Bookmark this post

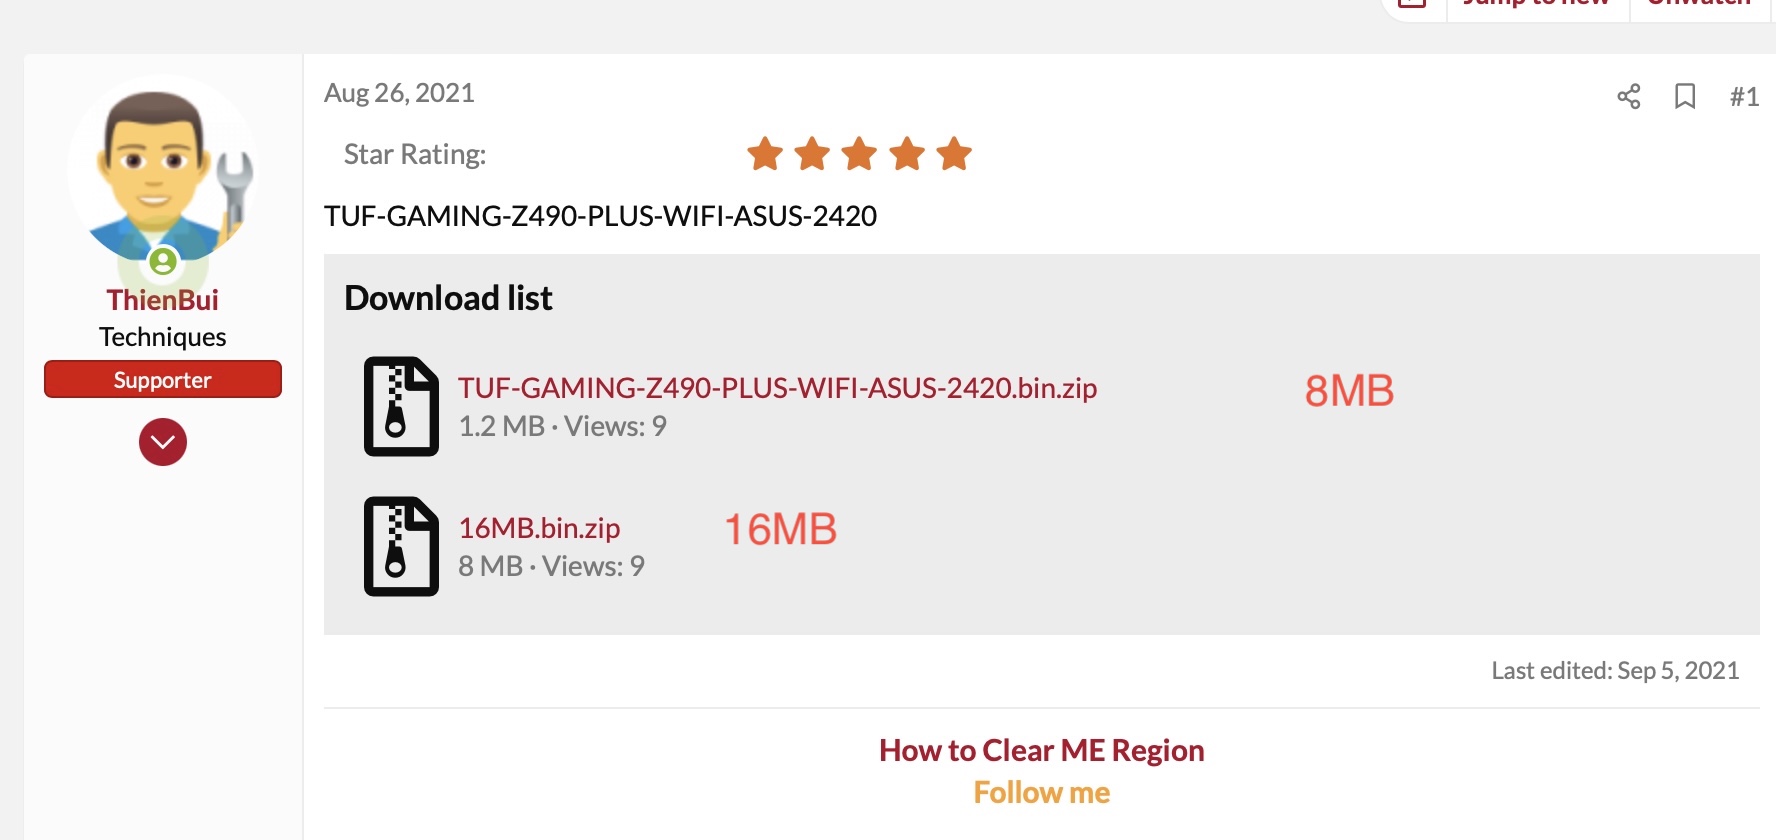pyautogui.click(x=1685, y=96)
